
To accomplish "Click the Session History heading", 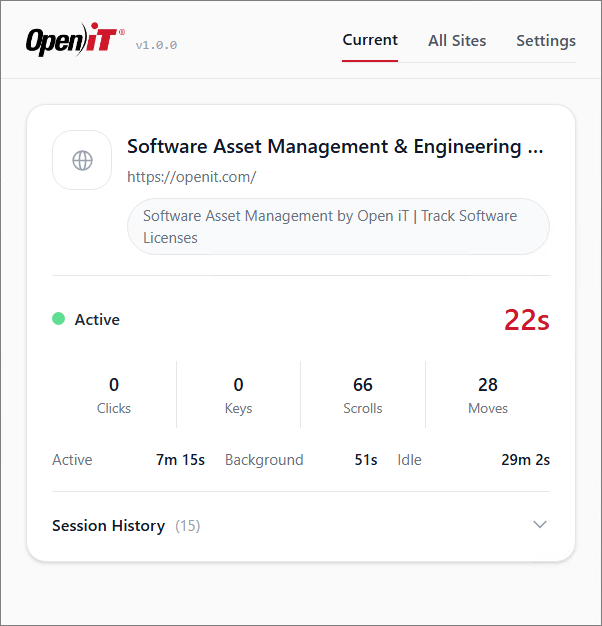I will tap(109, 525).
